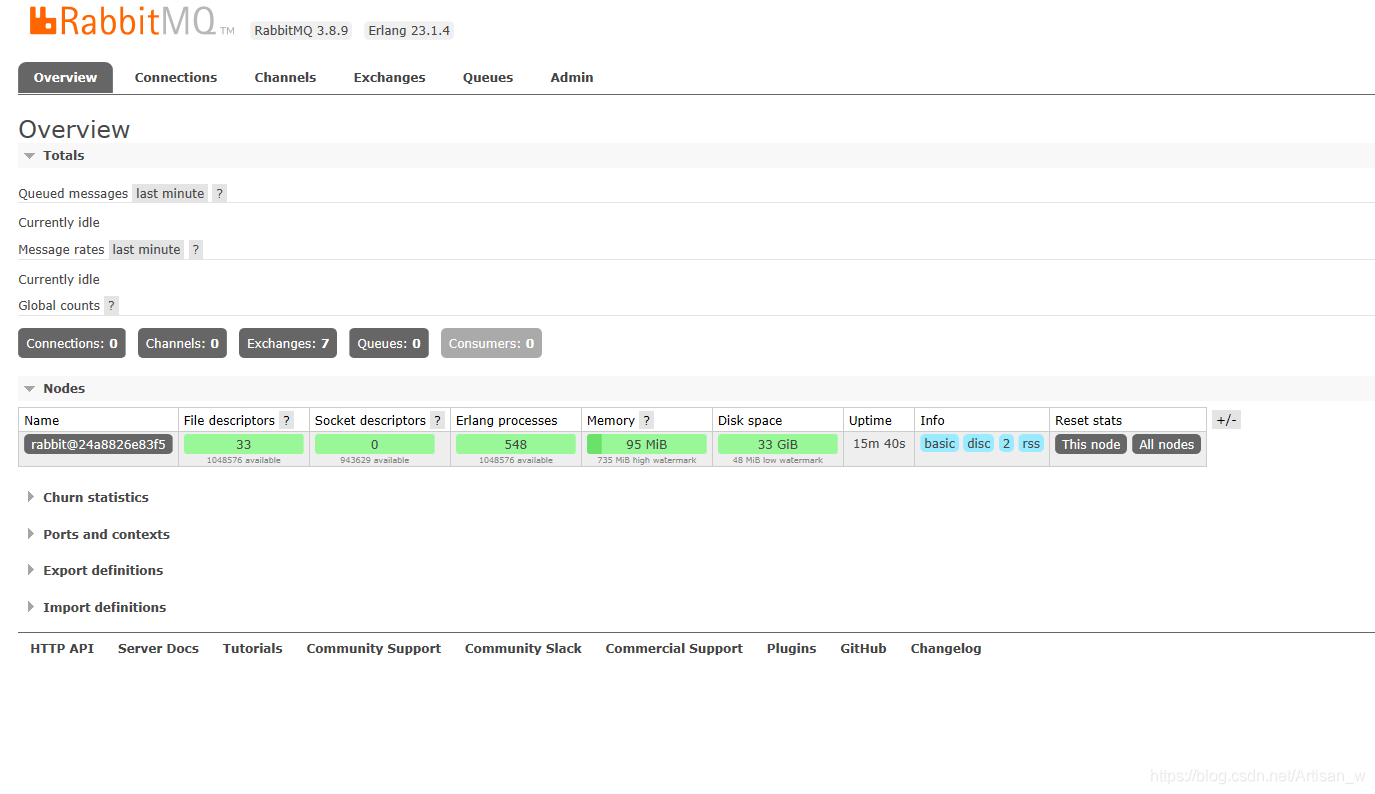Click 48 MiB low watermark text
The height and width of the screenshot is (794, 1375).
[778, 461]
